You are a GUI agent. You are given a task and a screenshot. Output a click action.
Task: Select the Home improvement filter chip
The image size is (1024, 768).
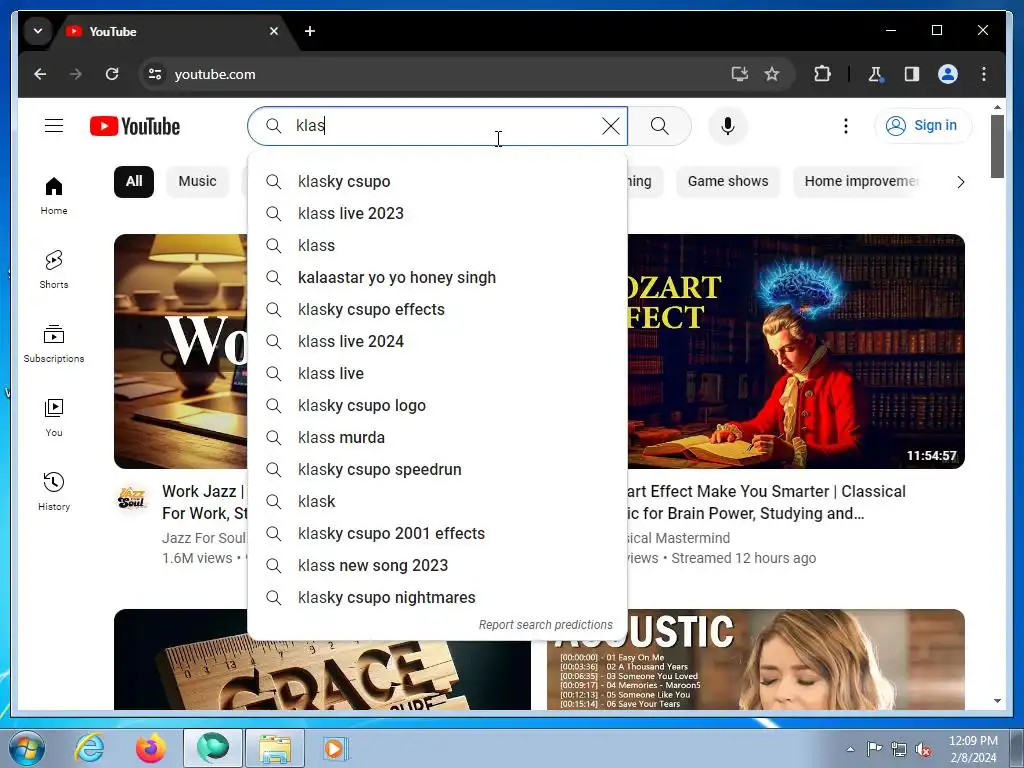click(x=858, y=182)
